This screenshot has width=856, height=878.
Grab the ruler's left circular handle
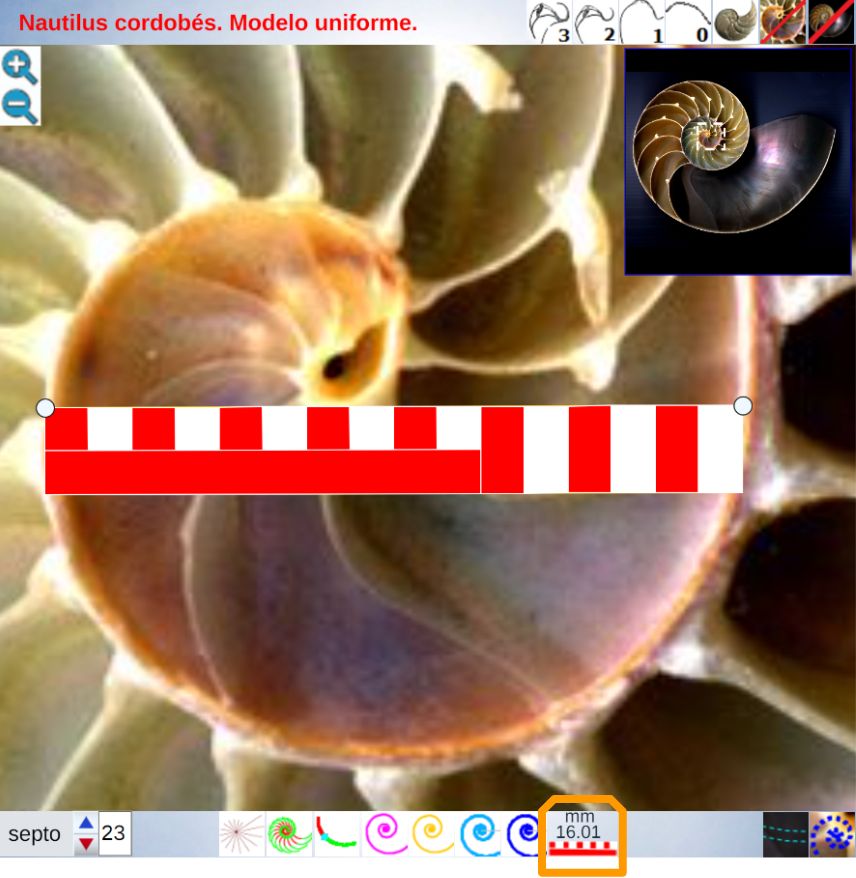[x=45, y=408]
